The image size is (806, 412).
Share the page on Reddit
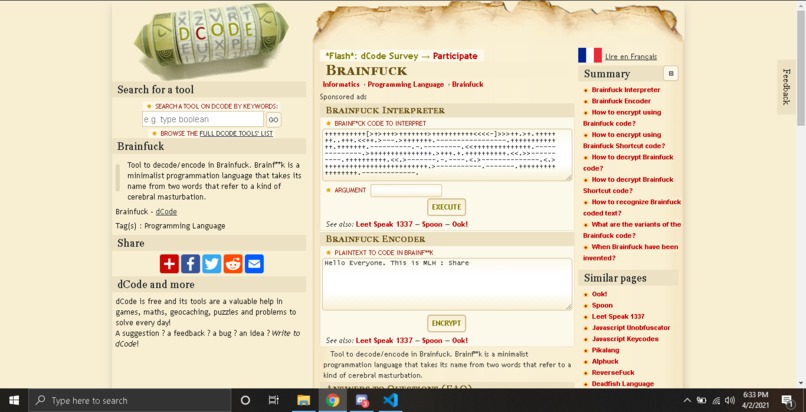(x=233, y=264)
